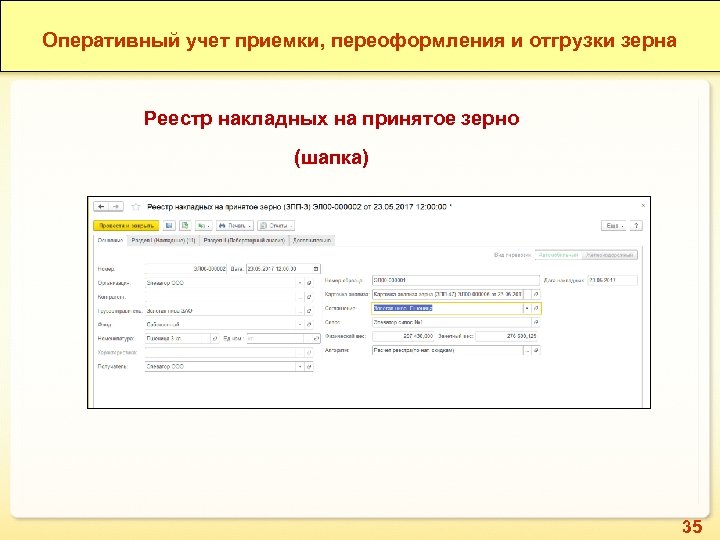Open the calendar picker in Дата field

pos(316,269)
